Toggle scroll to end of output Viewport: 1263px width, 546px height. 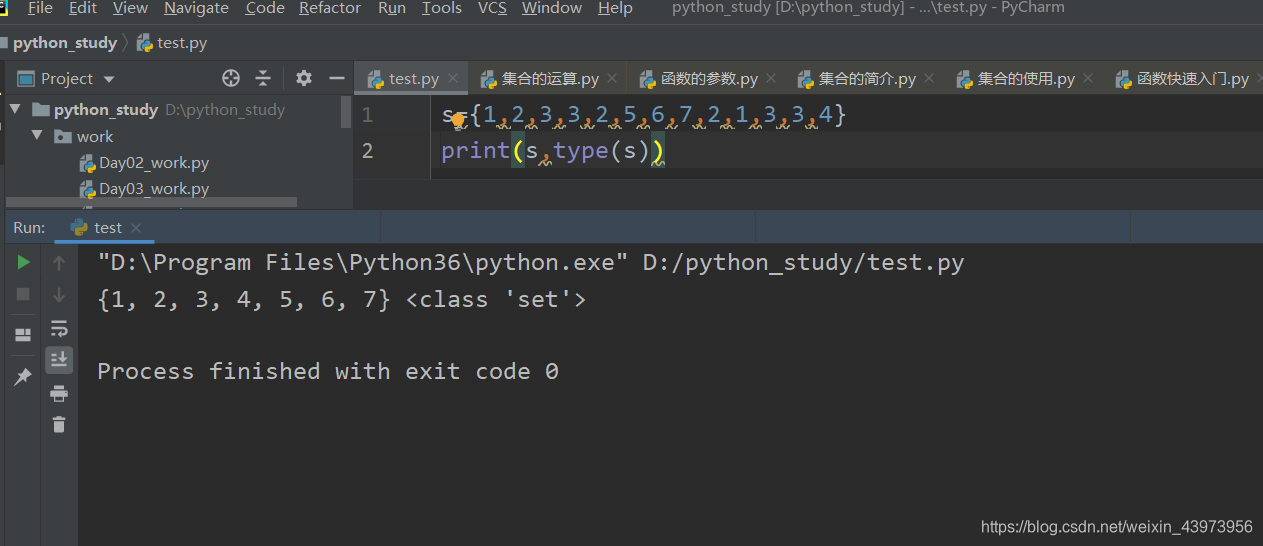point(59,359)
